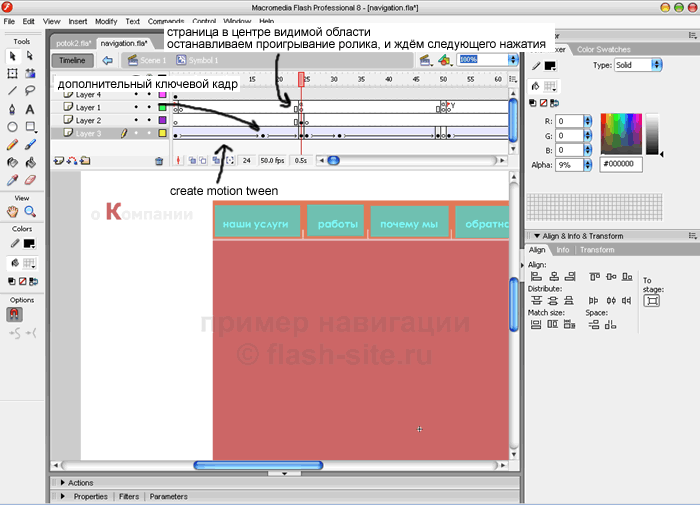This screenshot has height=505, width=700.
Task: Toggle visibility dot of Layer 1
Action: pyautogui.click(x=136, y=107)
